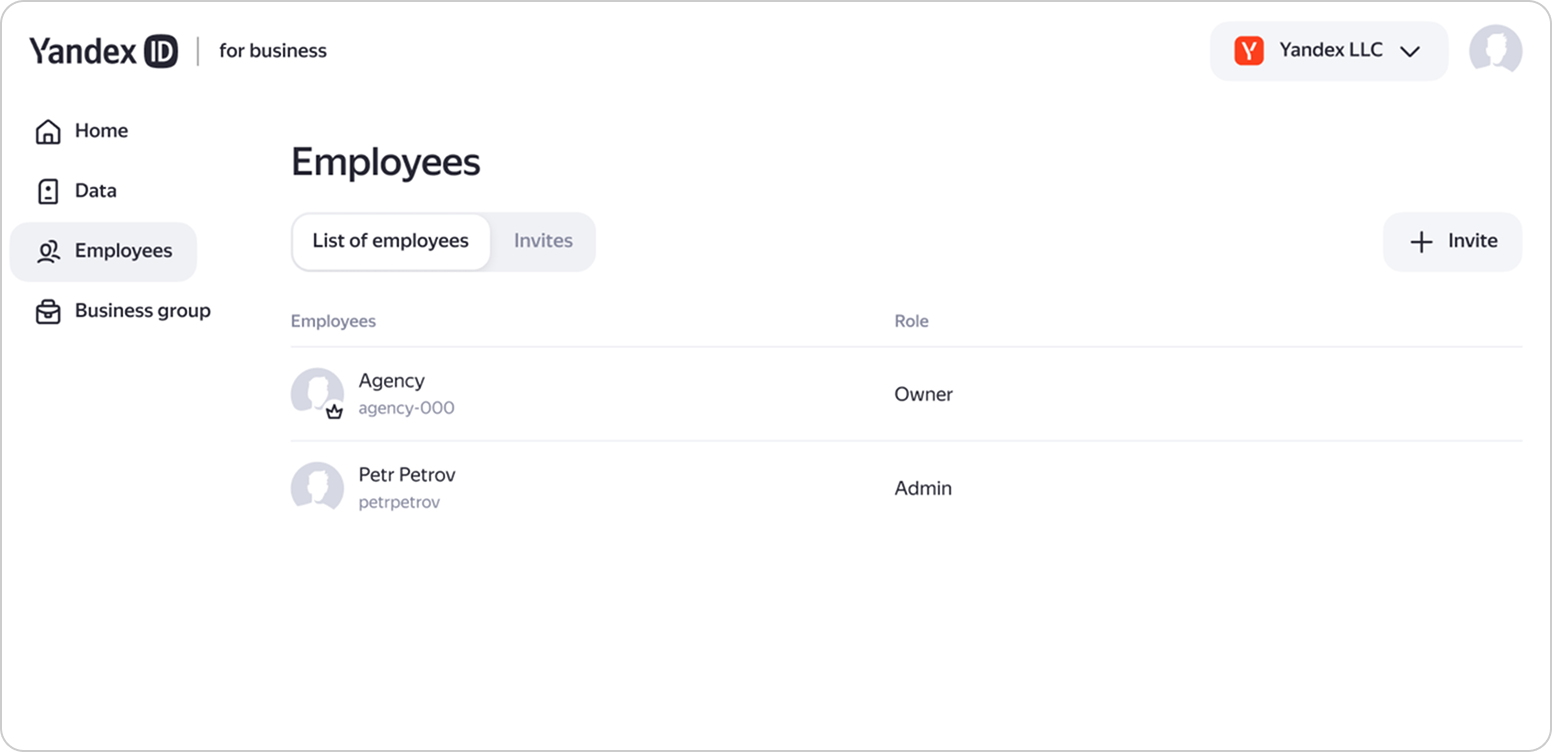The width and height of the screenshot is (1552, 752).
Task: Click the Admin role of Petr Petrov
Action: [922, 489]
